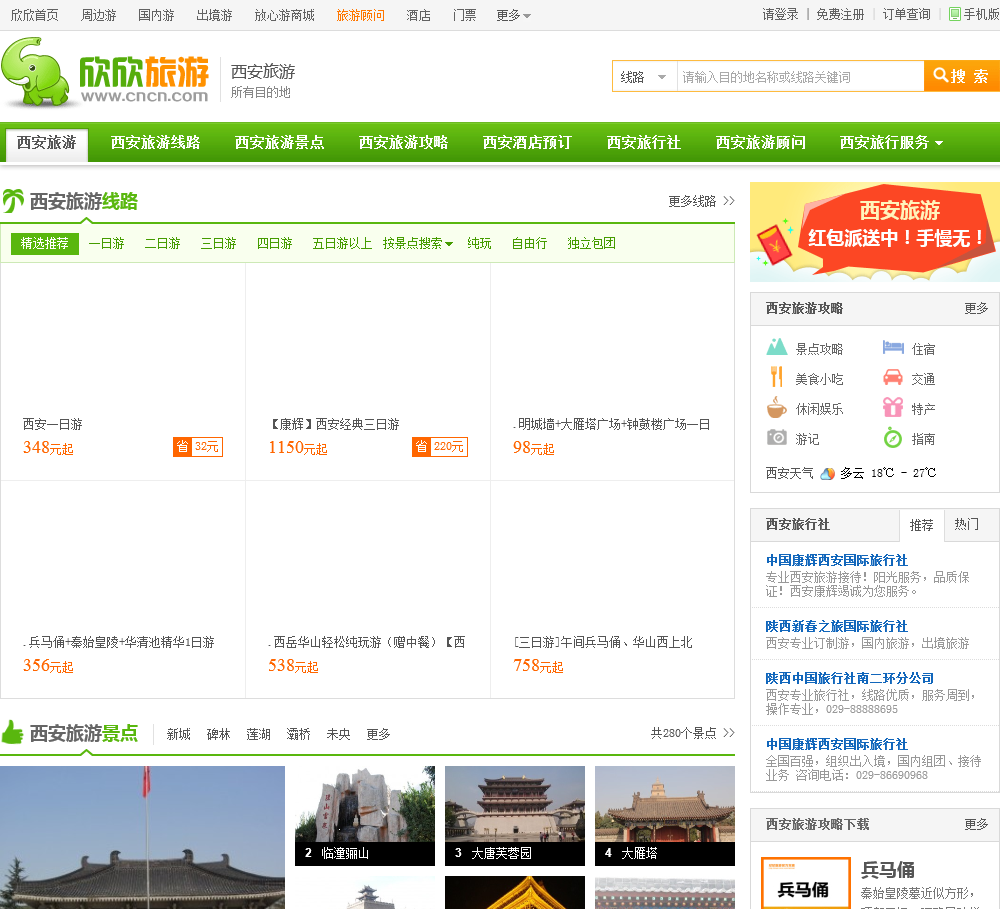Click the 美食小吃 fork icon

click(776, 377)
